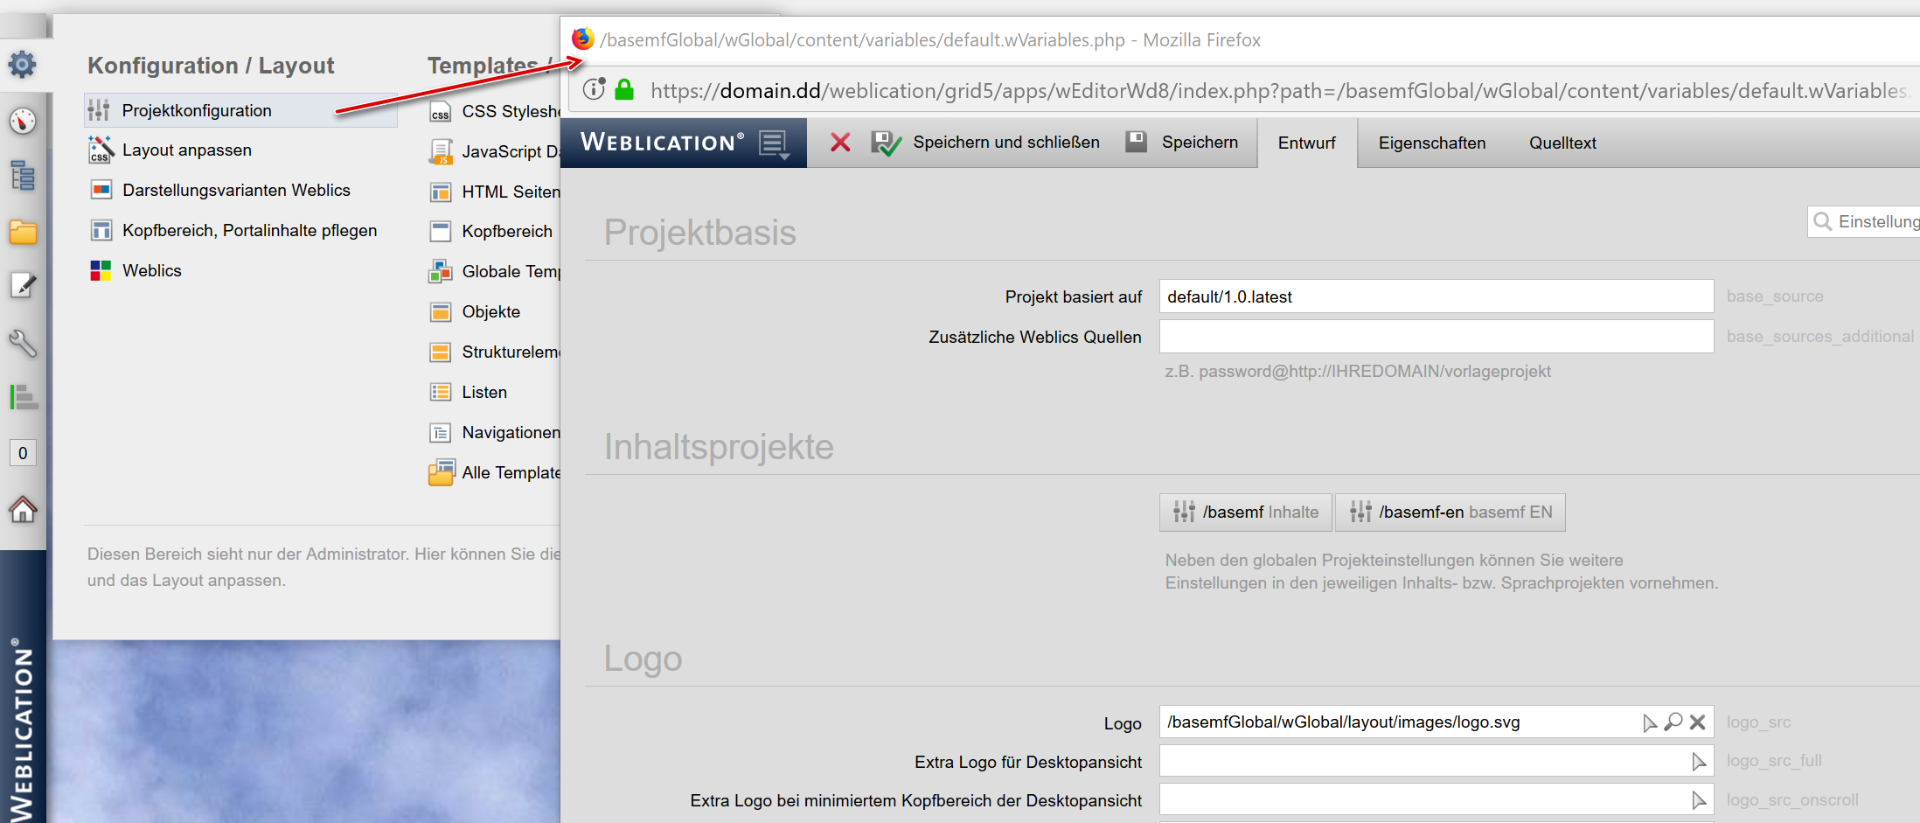Click the Speichern save button
Image resolution: width=1920 pixels, height=823 pixels.
pos(1182,143)
